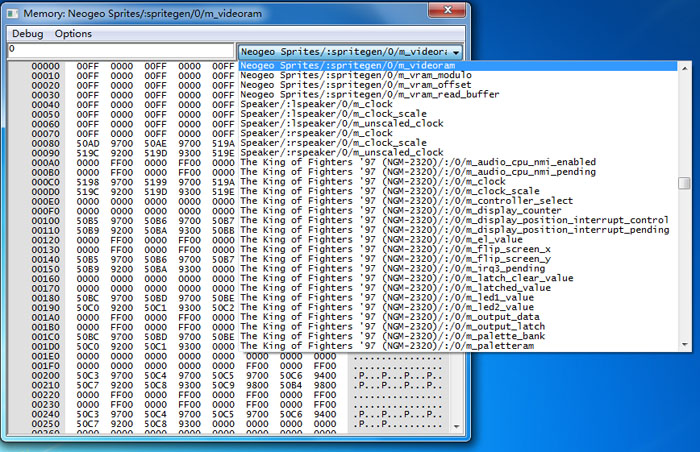The image size is (700, 452).
Task: Select m_display_position_interrupt_pending entry
Action: pyautogui.click(x=458, y=230)
